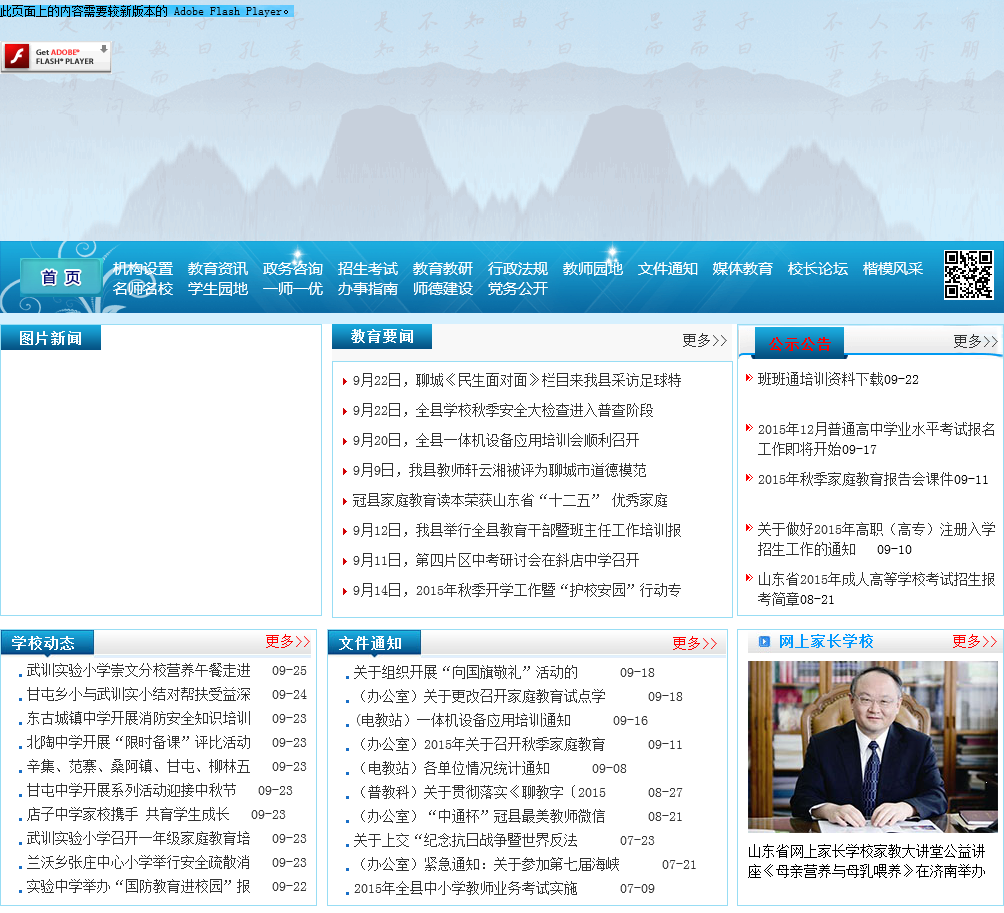Open the 教育教研 menu item

point(442,268)
